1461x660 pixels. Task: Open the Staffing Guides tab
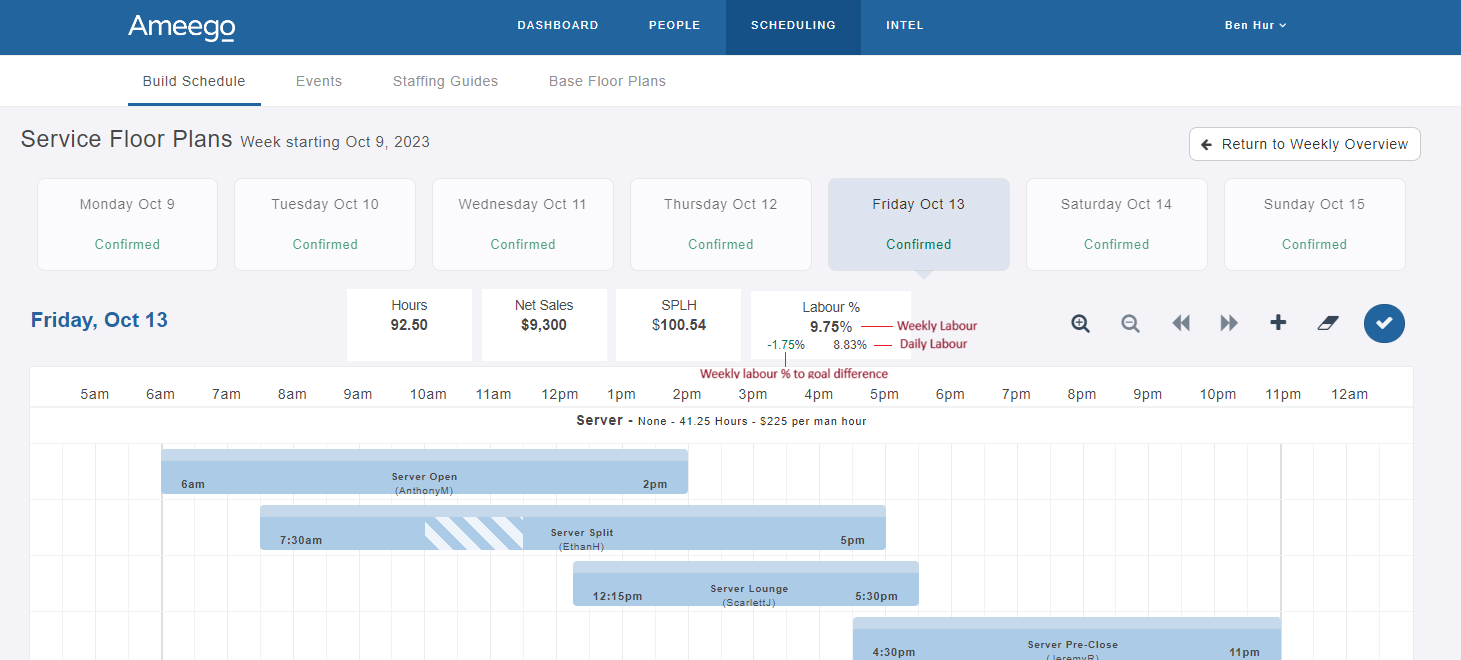(445, 81)
